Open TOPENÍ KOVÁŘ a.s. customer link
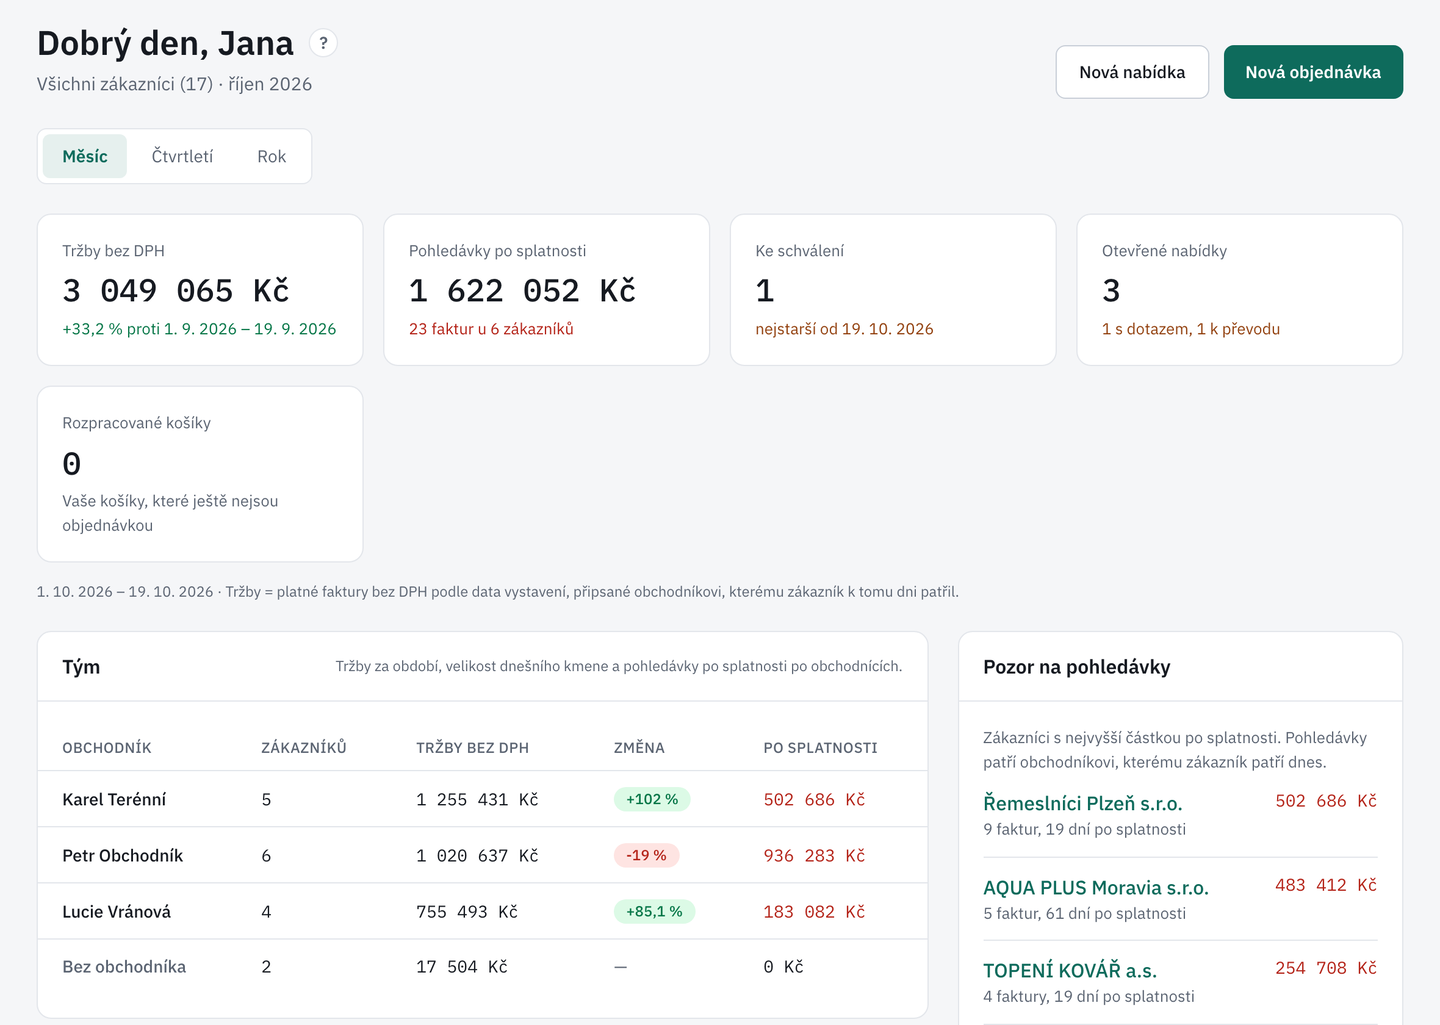1440x1025 pixels. [x=1070, y=970]
